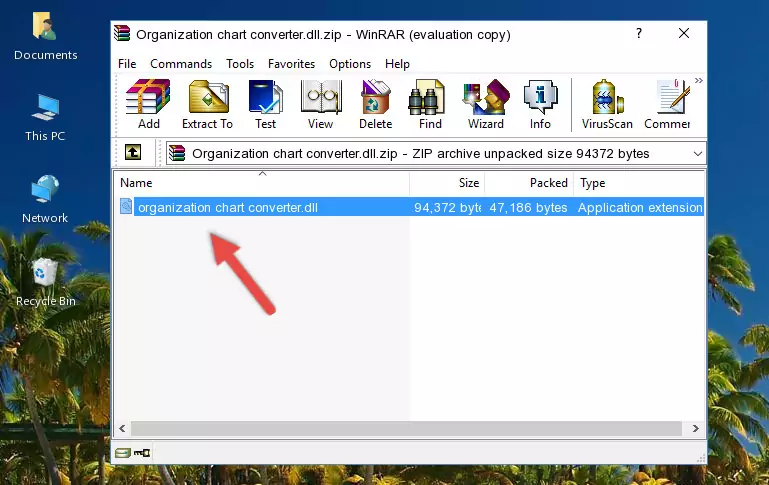Sort files by Packed column
The height and width of the screenshot is (485, 769).
pyautogui.click(x=529, y=183)
